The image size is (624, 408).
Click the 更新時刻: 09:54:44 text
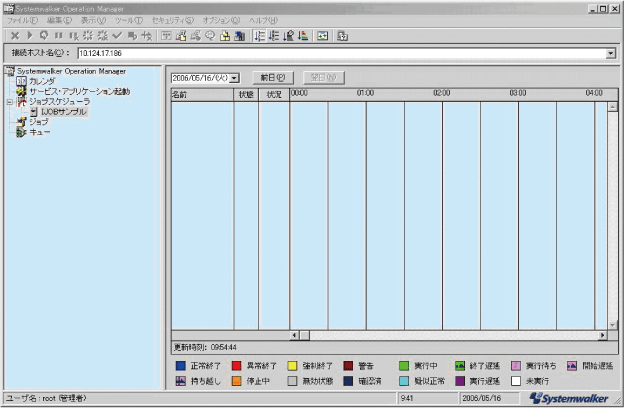click(x=205, y=347)
